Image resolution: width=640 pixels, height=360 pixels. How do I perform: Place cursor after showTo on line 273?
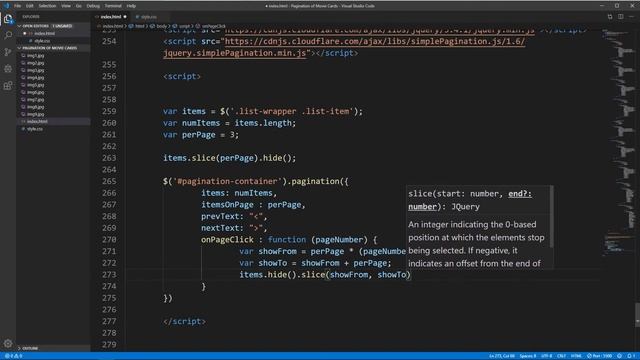click(407, 275)
